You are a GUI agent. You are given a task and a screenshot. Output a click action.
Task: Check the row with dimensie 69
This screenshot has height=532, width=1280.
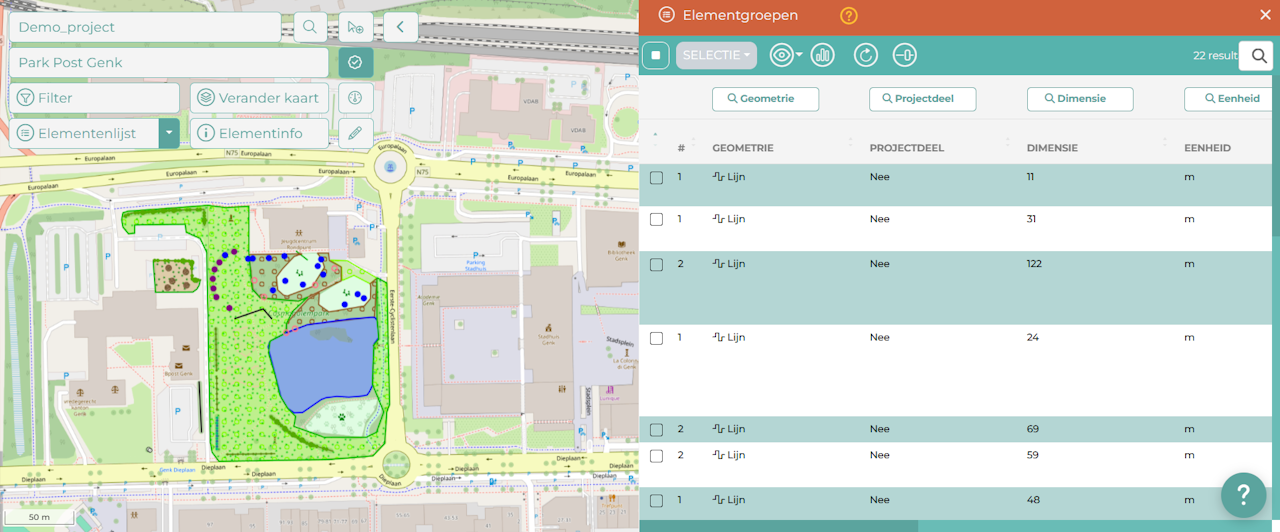click(x=656, y=430)
